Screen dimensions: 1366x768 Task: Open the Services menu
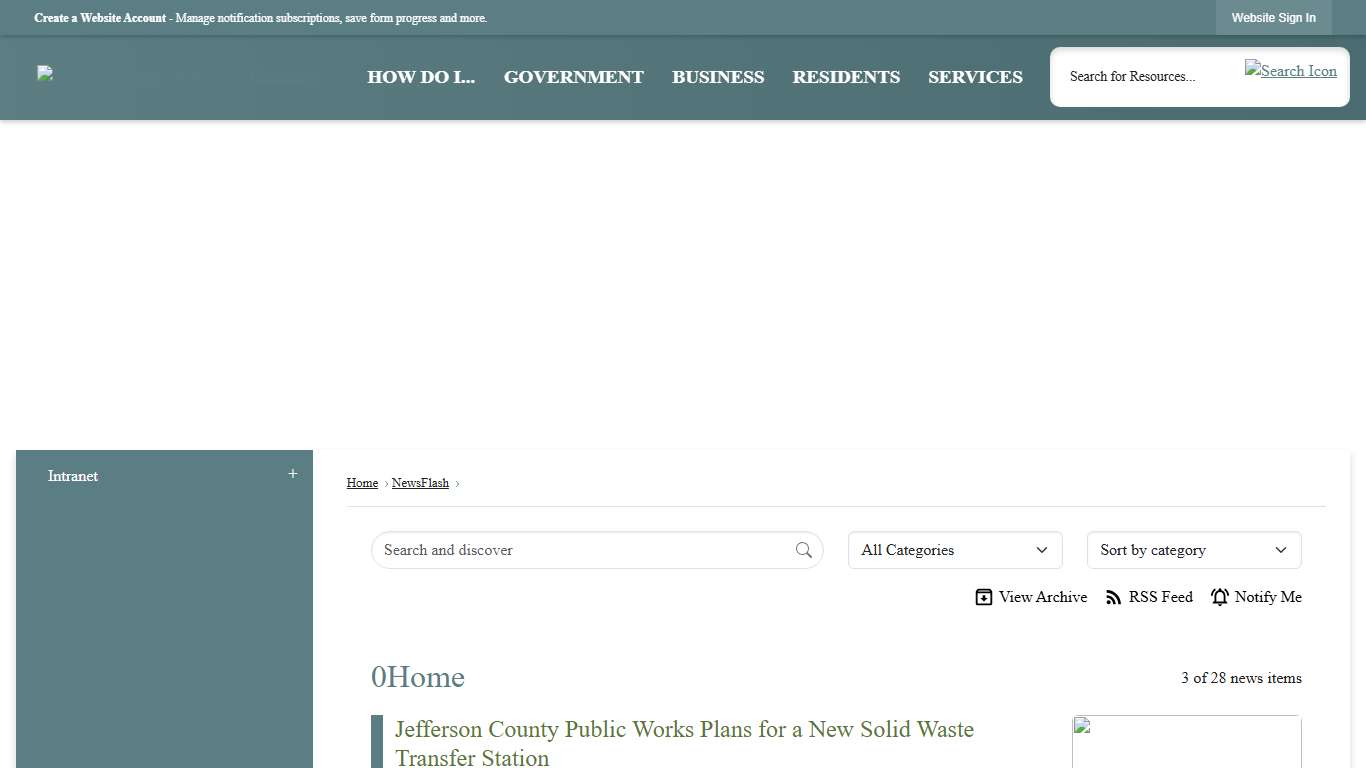click(974, 77)
